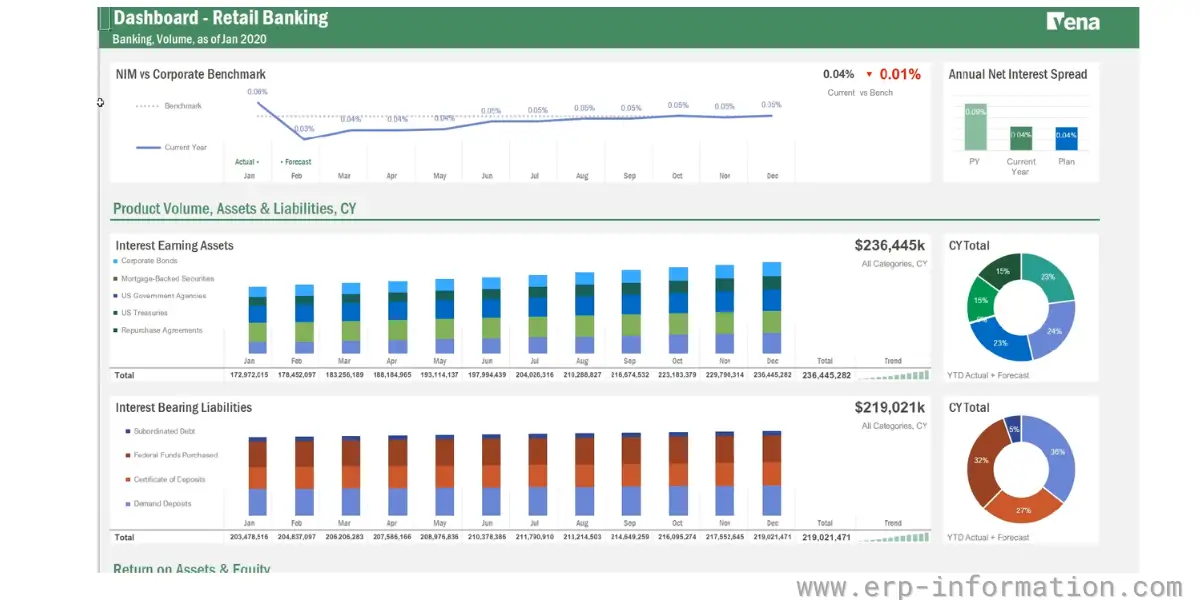Click the Current Year line legend entry
The width and height of the screenshot is (1200, 600).
coord(171,147)
